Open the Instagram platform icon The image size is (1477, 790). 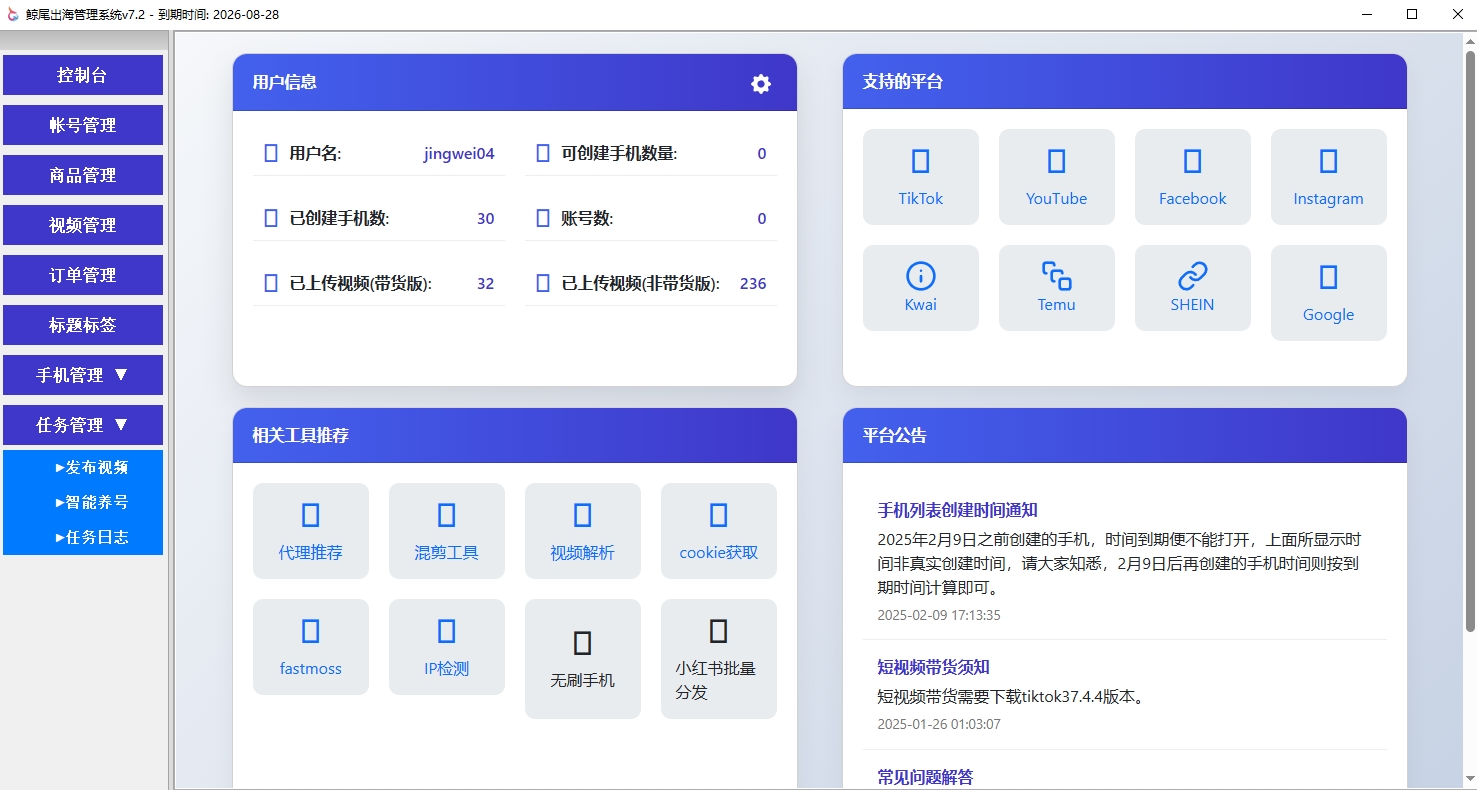click(x=1328, y=176)
